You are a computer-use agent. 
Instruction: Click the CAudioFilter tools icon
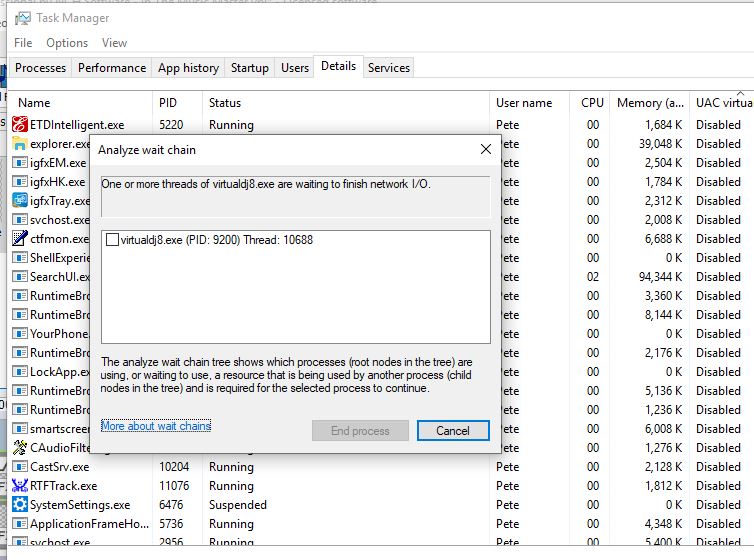(20, 448)
